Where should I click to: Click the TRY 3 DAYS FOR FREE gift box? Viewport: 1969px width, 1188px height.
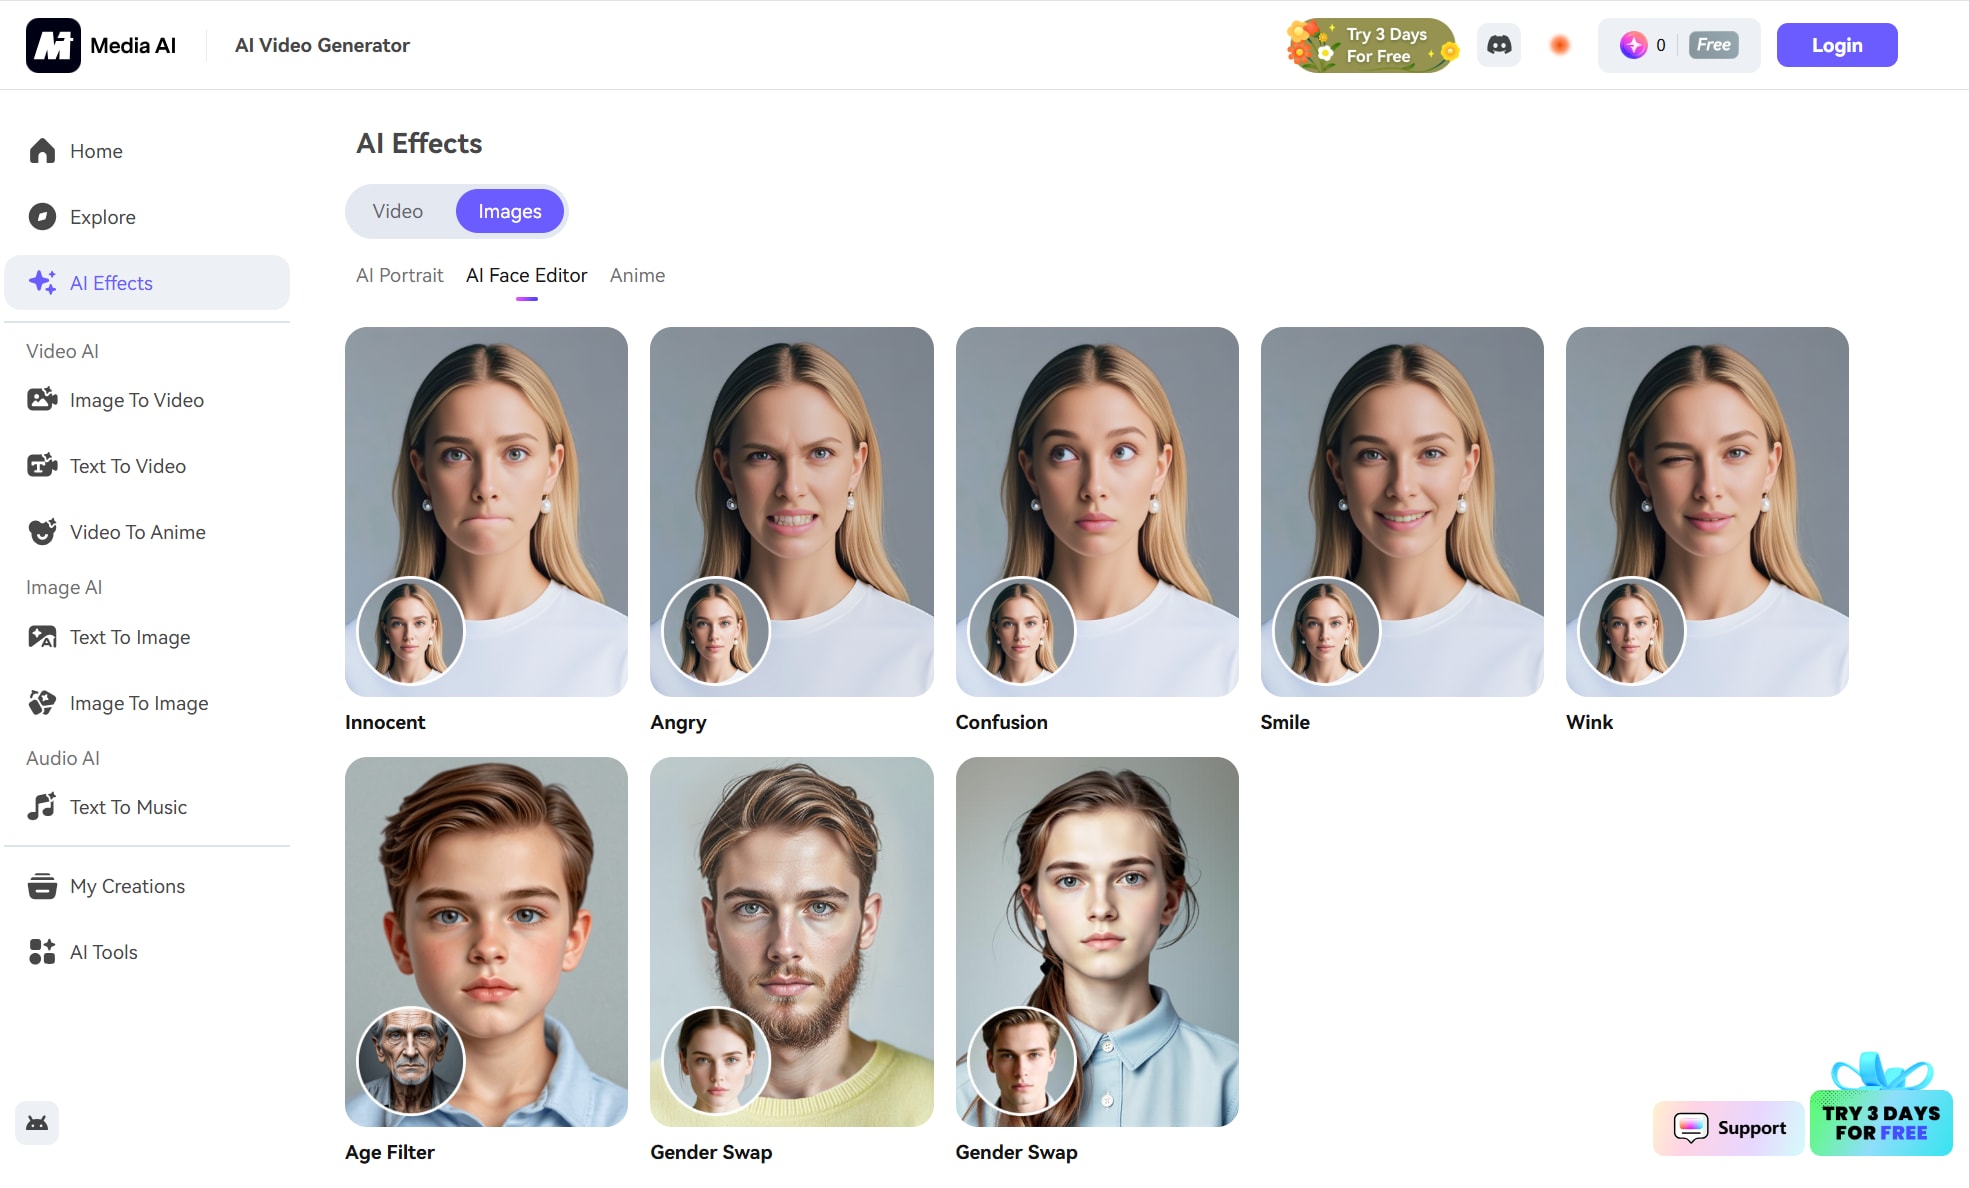click(1881, 1105)
